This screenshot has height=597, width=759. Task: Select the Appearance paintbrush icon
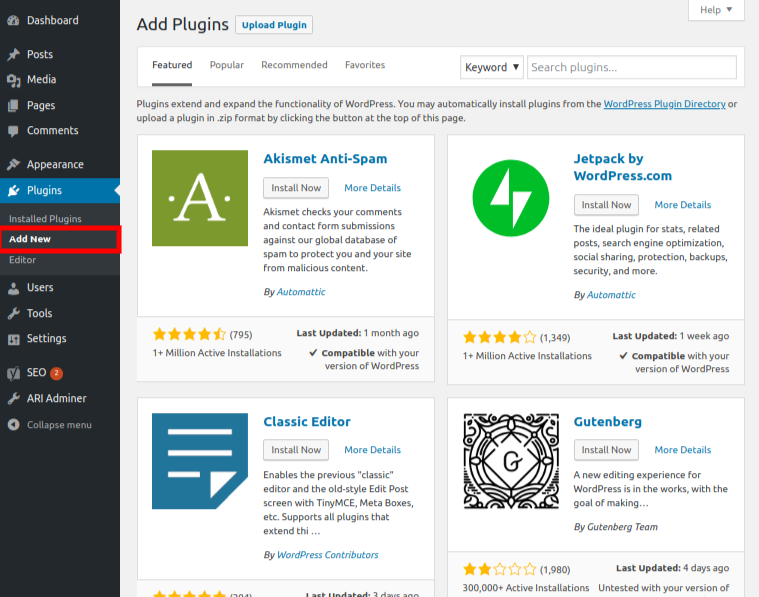click(14, 165)
